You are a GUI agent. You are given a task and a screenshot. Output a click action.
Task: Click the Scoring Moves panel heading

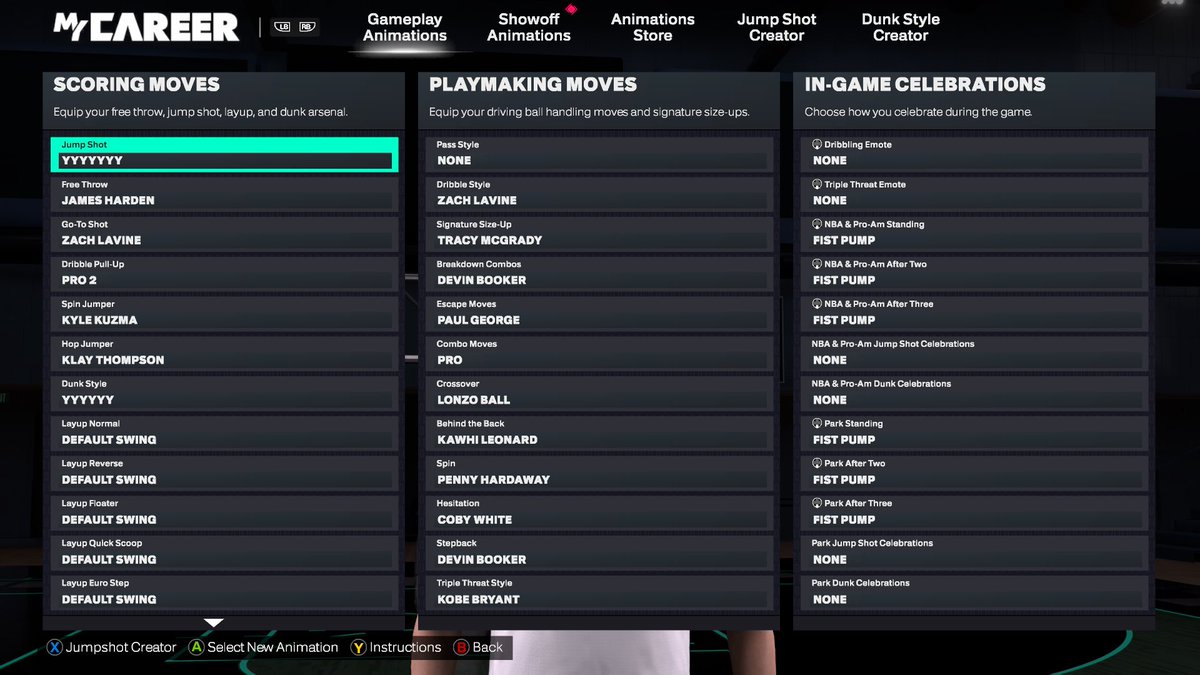[x=137, y=85]
